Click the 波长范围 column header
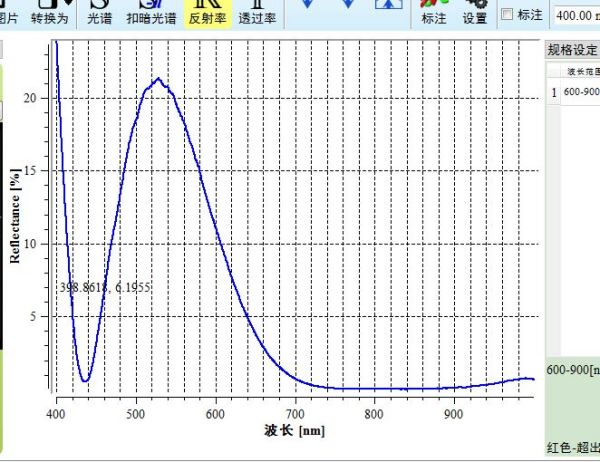The height and width of the screenshot is (462, 600). (581, 71)
